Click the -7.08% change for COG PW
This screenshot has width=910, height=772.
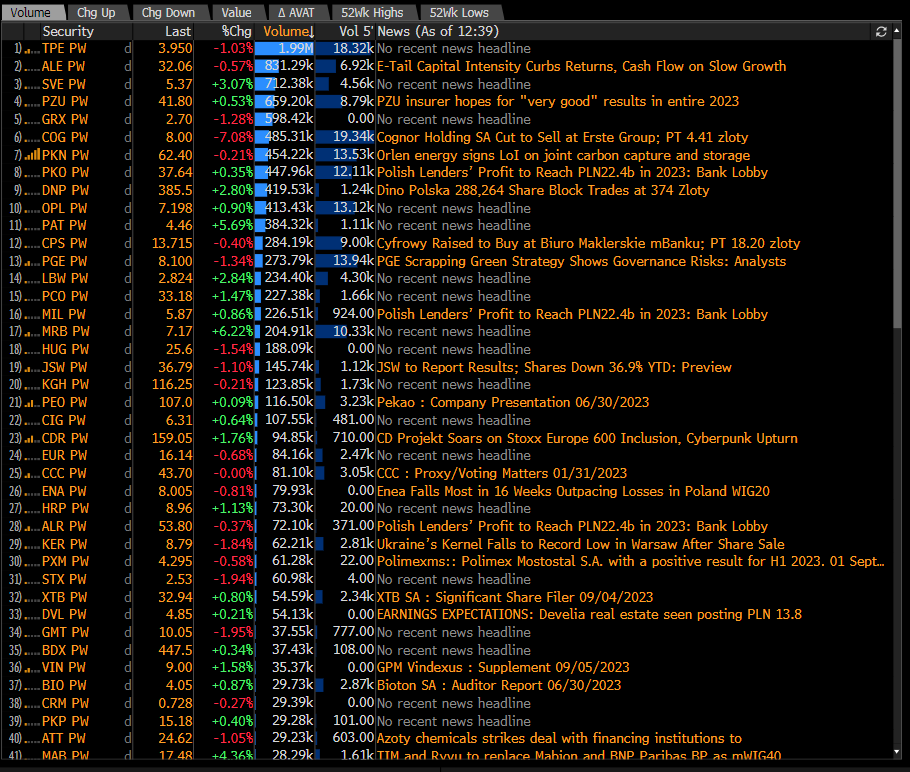pyautogui.click(x=233, y=138)
